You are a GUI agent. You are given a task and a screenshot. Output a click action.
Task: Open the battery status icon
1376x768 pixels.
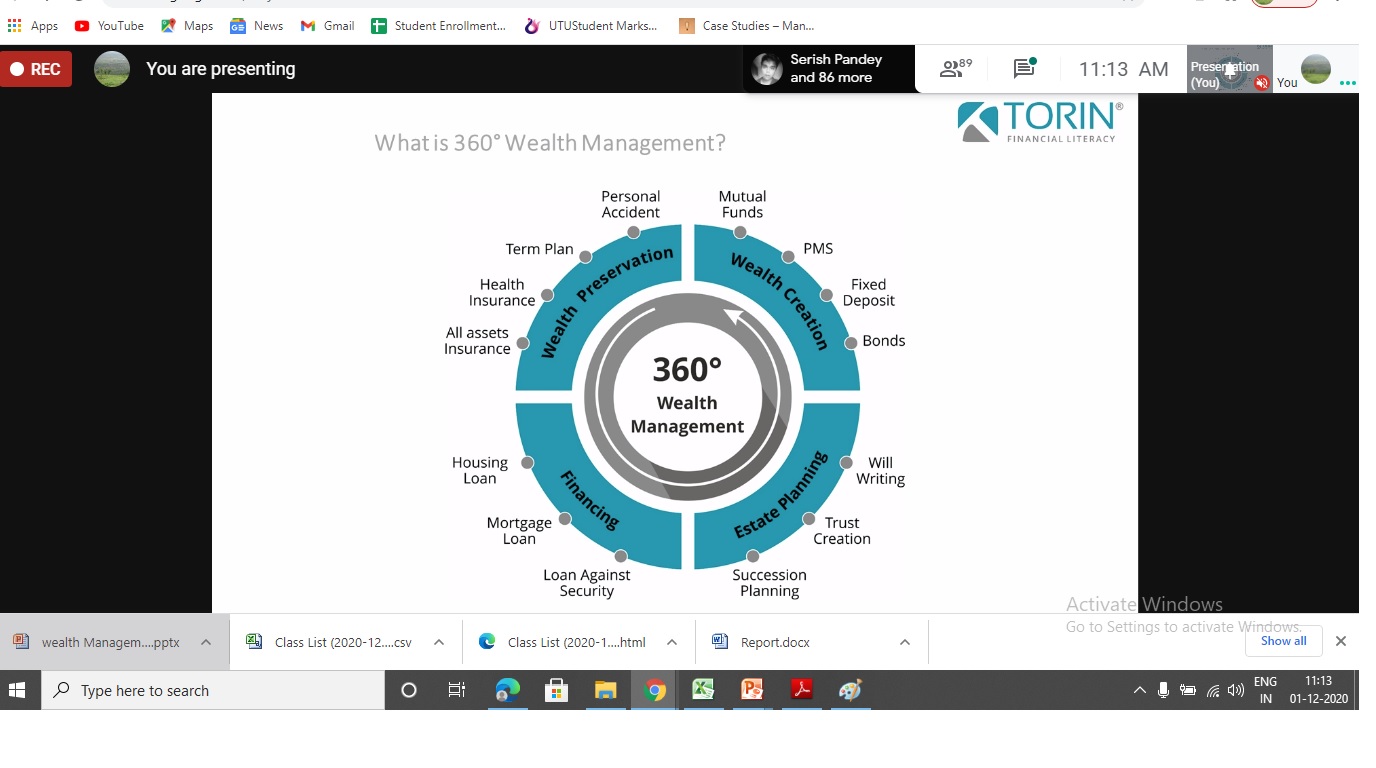click(x=1188, y=690)
